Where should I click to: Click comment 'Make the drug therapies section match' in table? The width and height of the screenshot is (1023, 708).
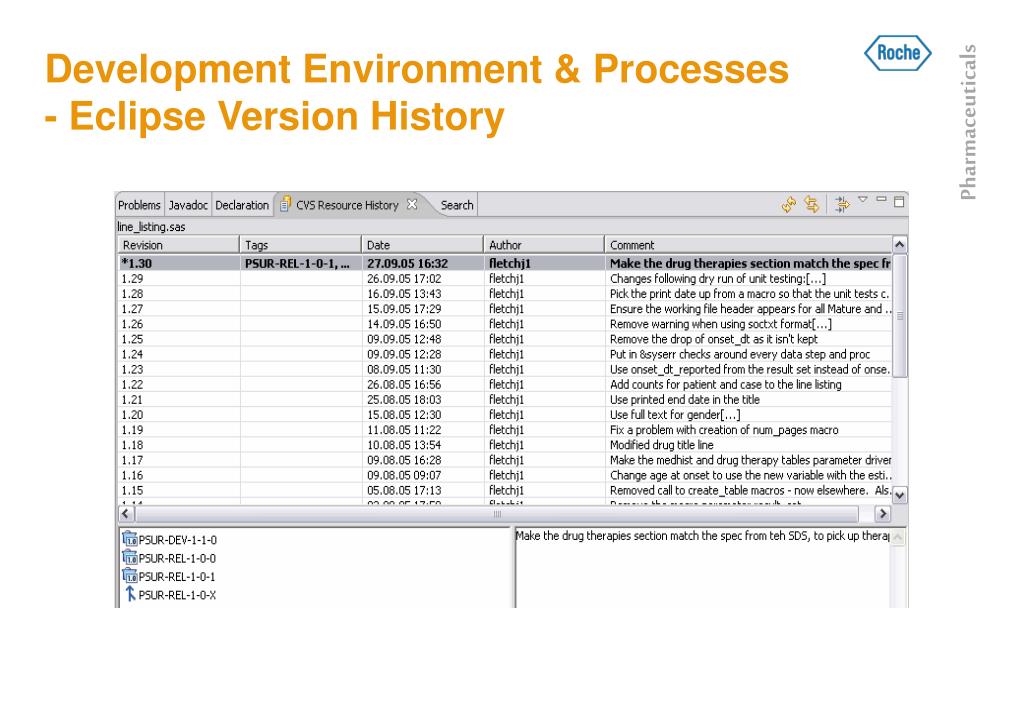pyautogui.click(x=750, y=264)
